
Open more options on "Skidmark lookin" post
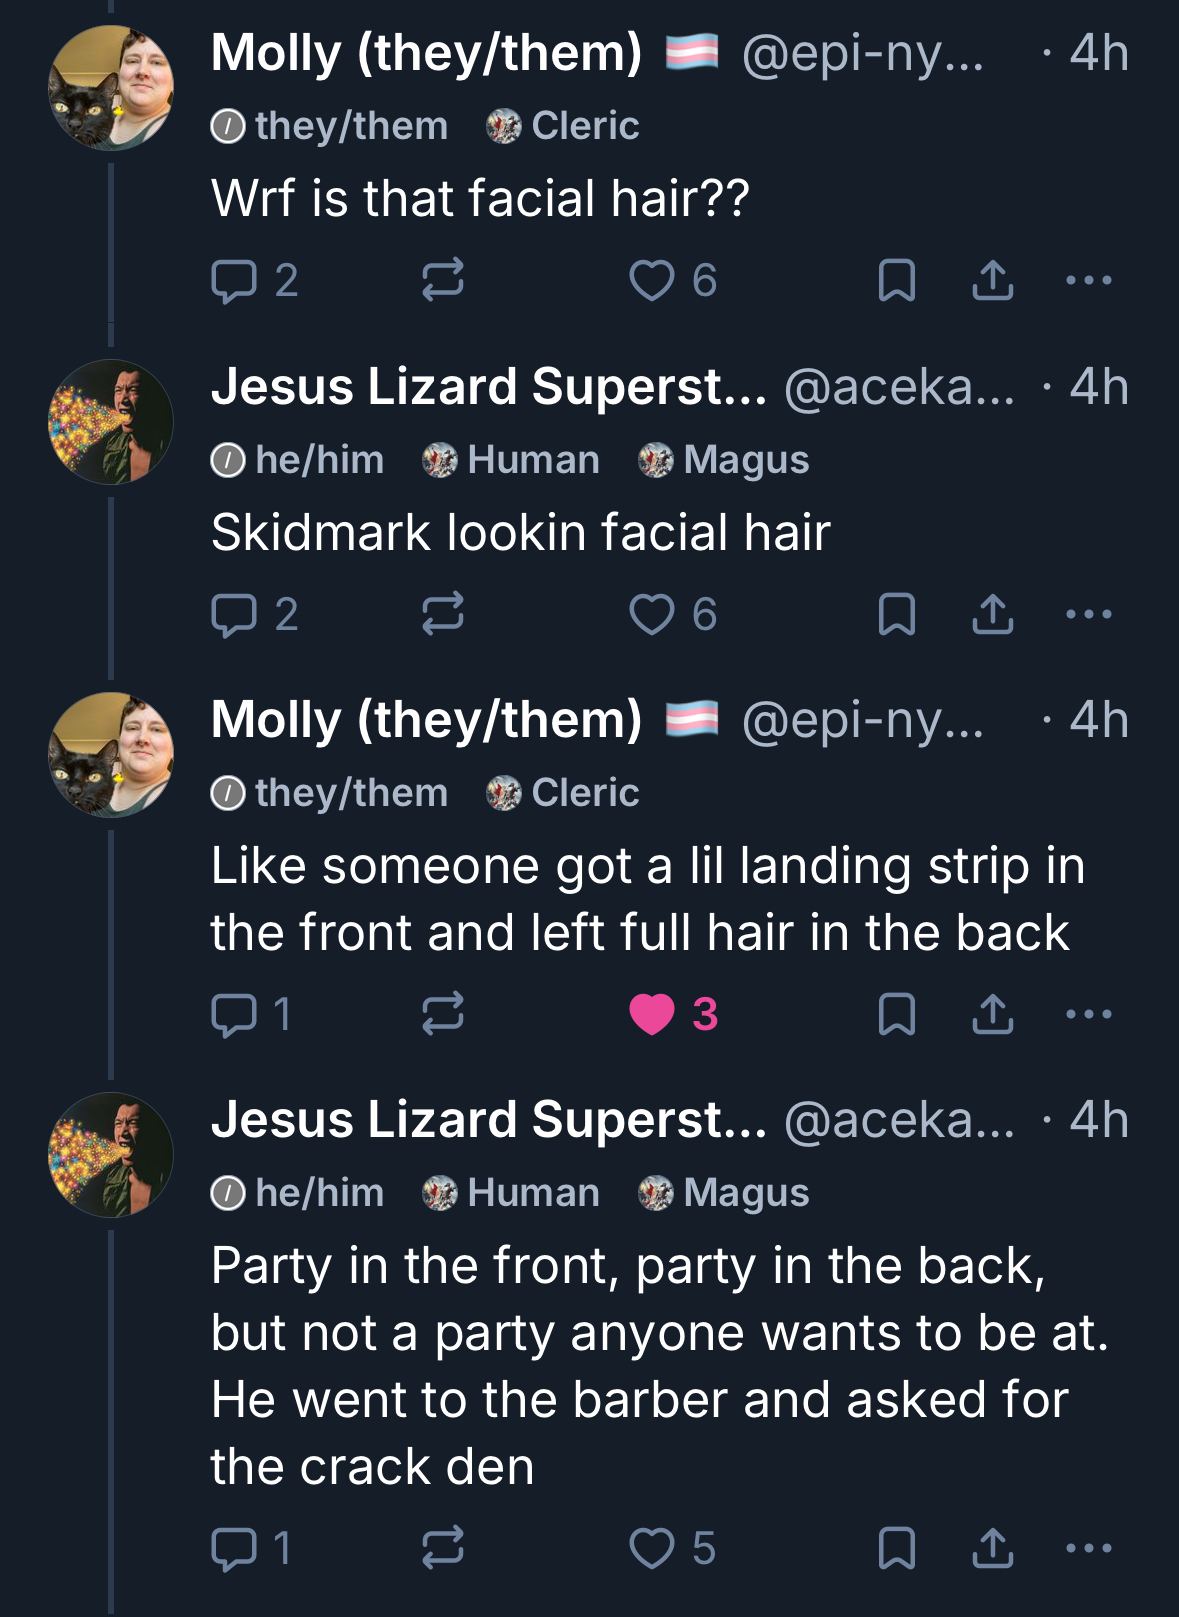coord(1088,614)
